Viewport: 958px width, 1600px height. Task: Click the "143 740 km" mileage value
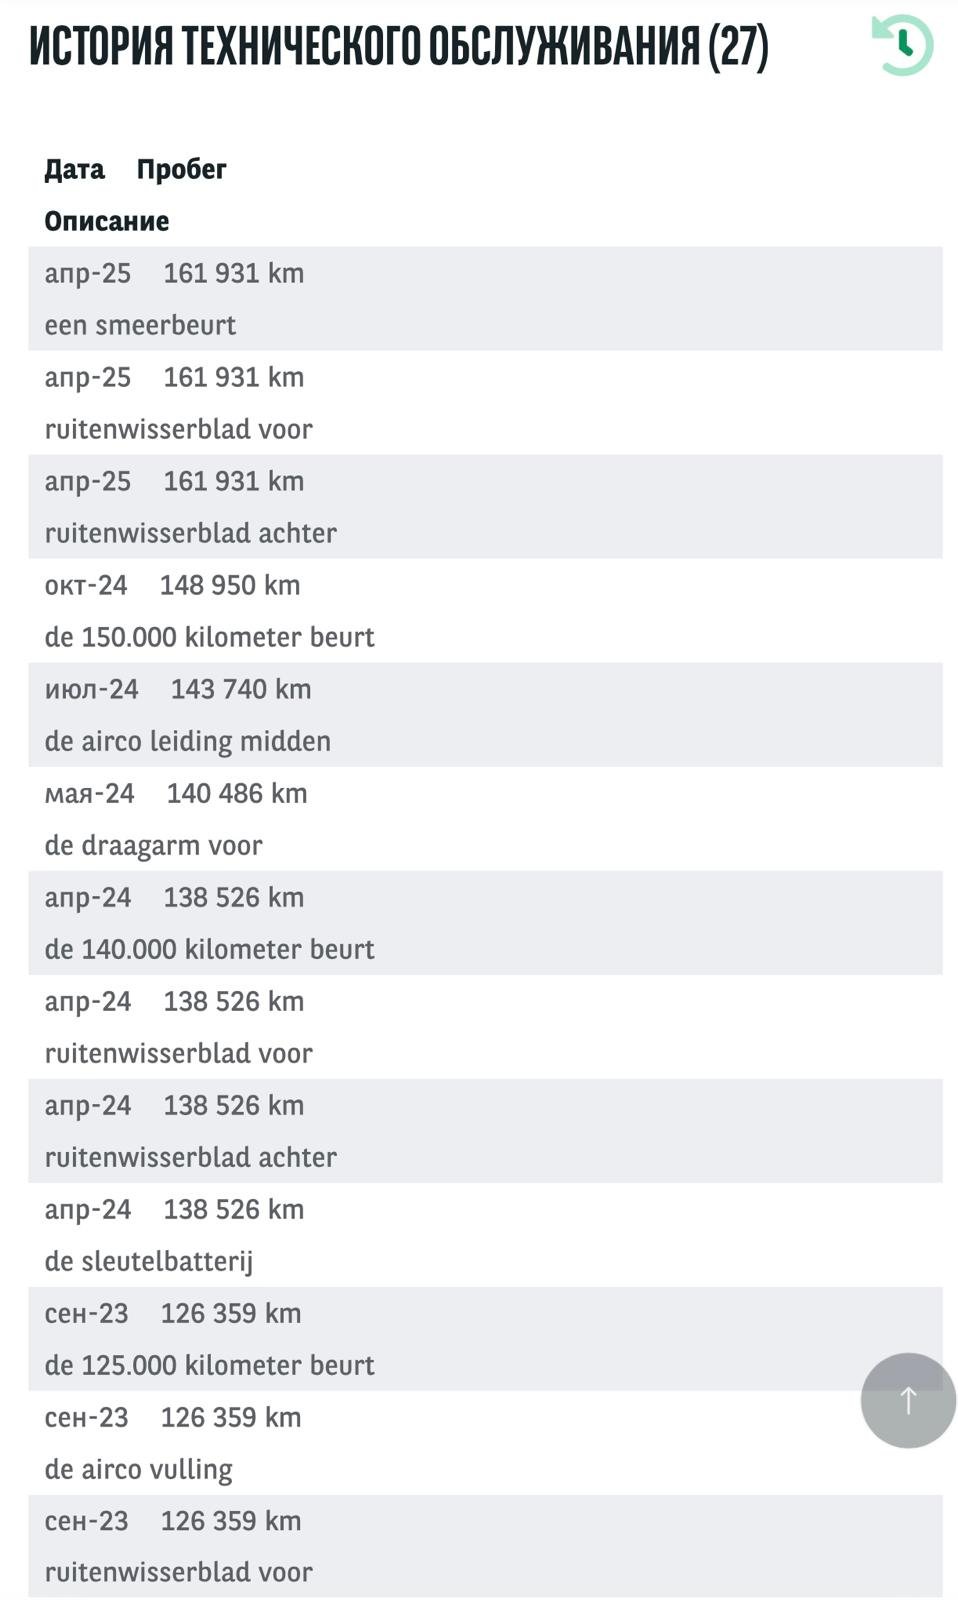(241, 689)
